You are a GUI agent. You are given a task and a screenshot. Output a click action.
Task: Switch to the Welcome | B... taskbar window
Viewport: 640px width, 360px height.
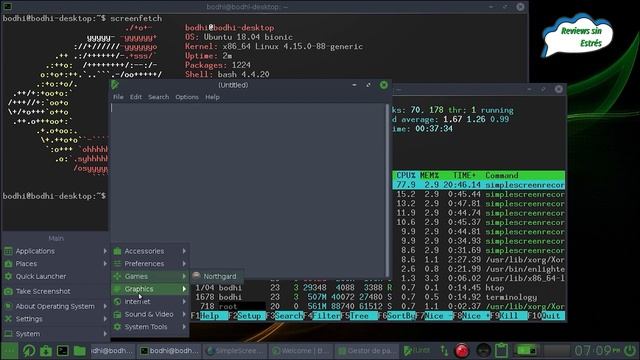[300, 351]
